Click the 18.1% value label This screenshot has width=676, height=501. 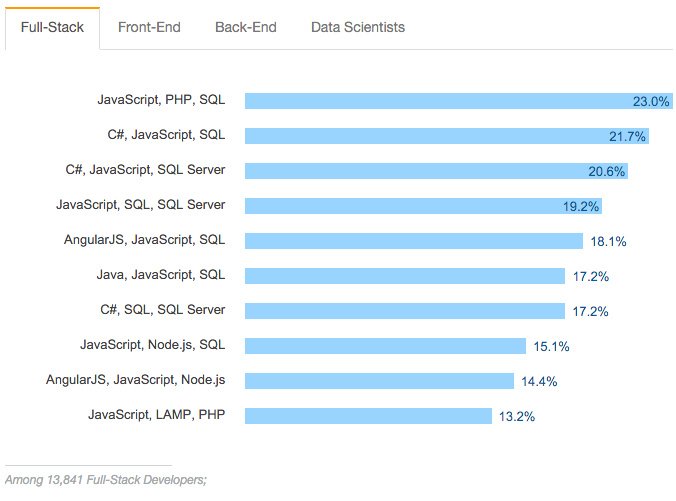coord(608,241)
